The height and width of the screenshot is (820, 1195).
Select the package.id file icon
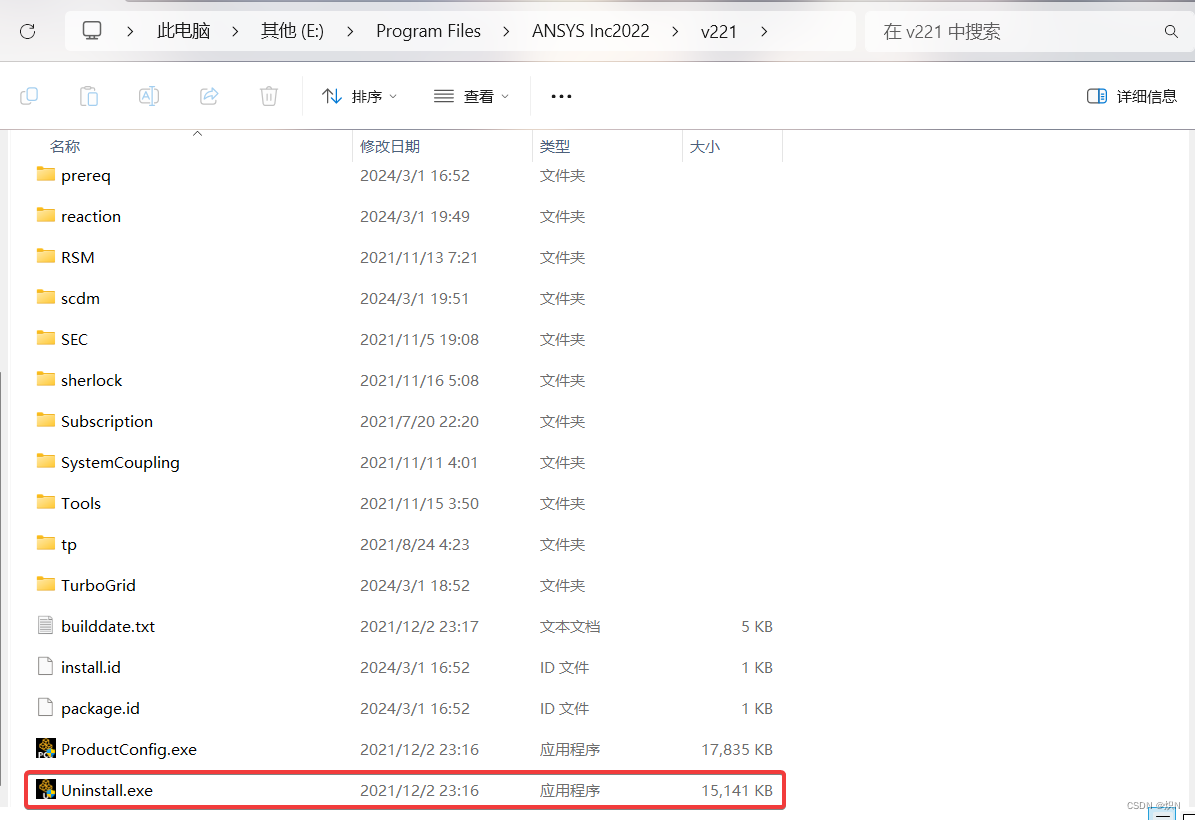point(46,708)
